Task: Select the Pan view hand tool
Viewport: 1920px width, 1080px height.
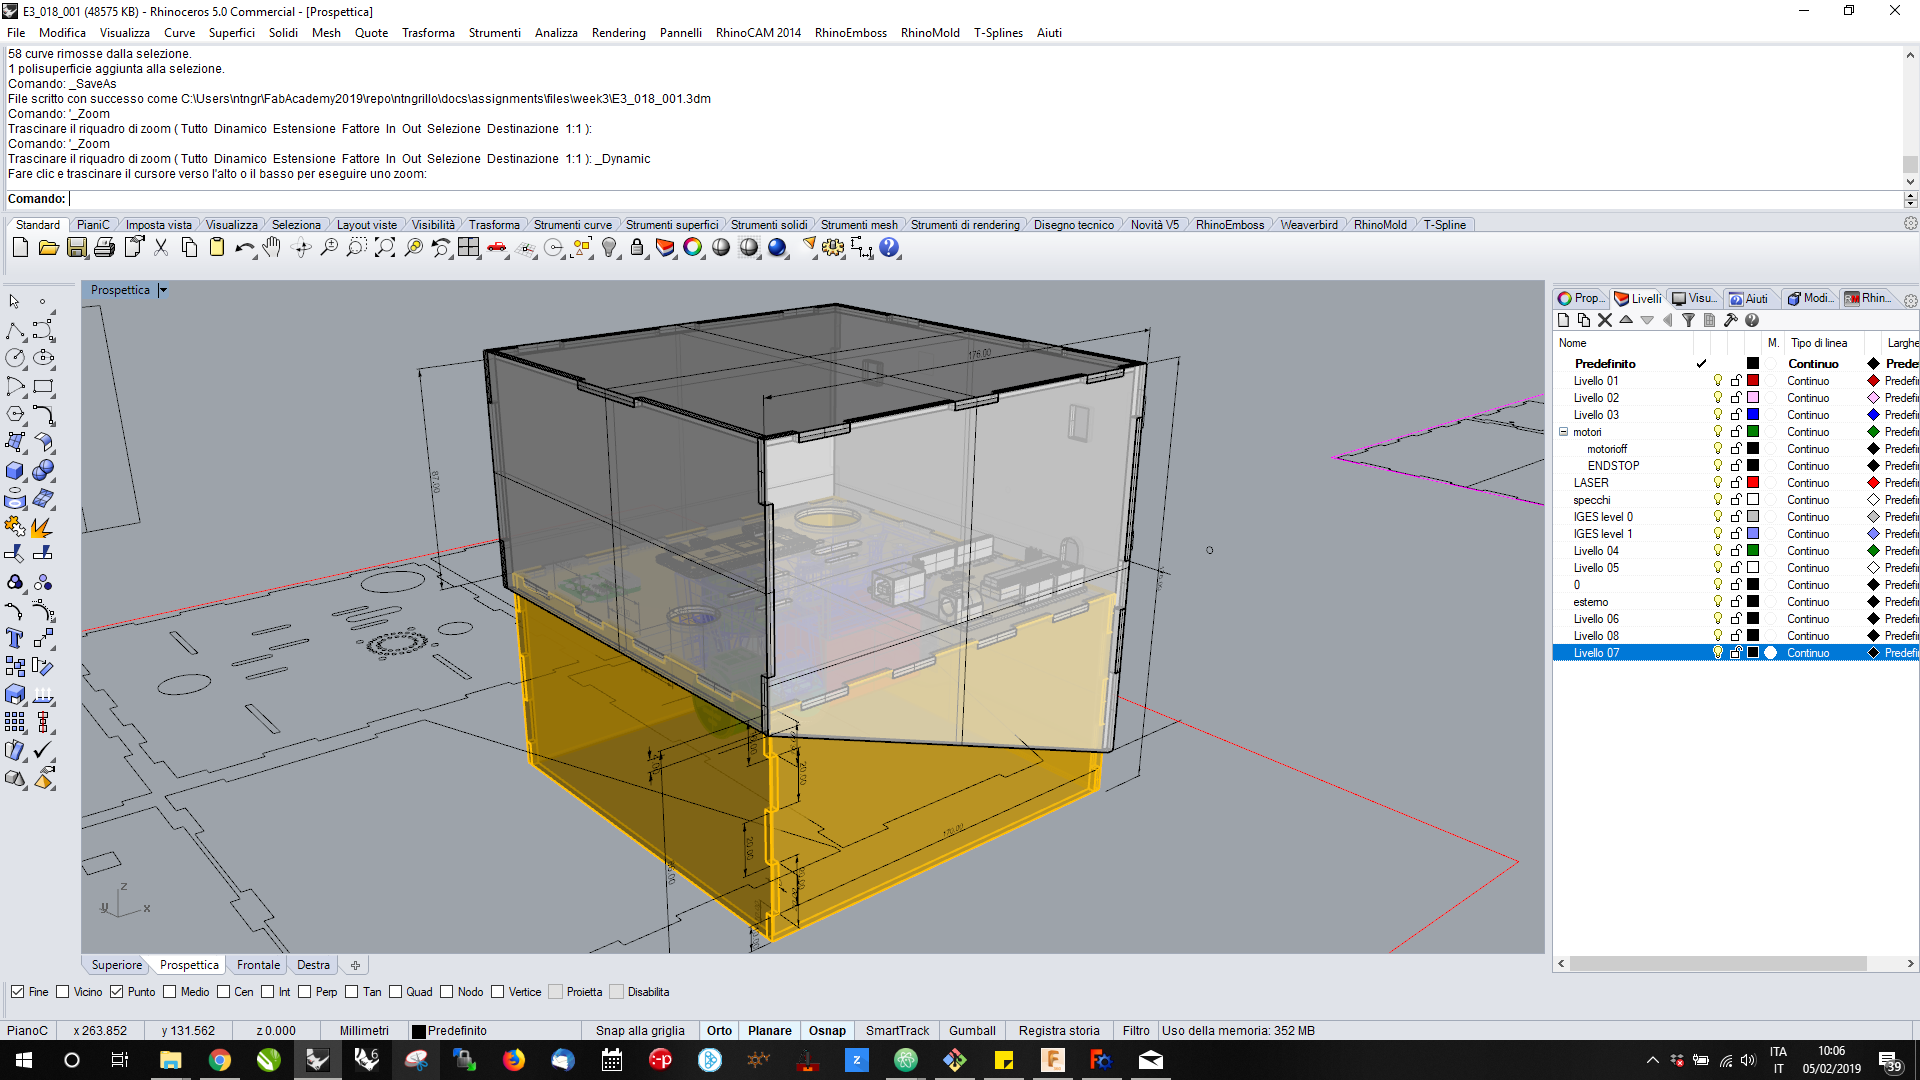Action: click(271, 247)
